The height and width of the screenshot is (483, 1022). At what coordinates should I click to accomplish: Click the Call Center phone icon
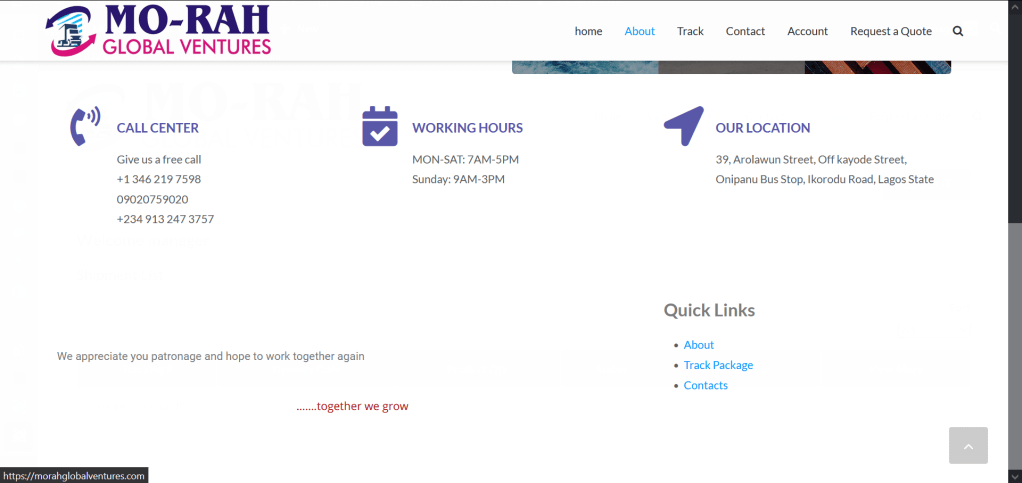tap(85, 127)
